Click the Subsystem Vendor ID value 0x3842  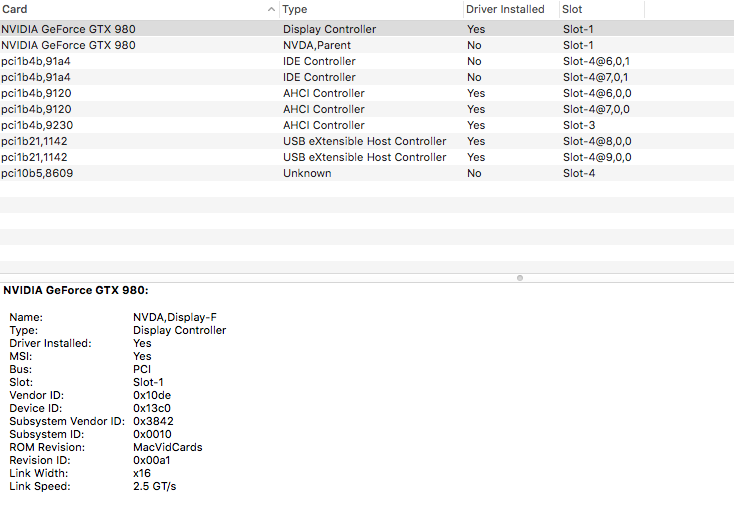pyautogui.click(x=154, y=421)
